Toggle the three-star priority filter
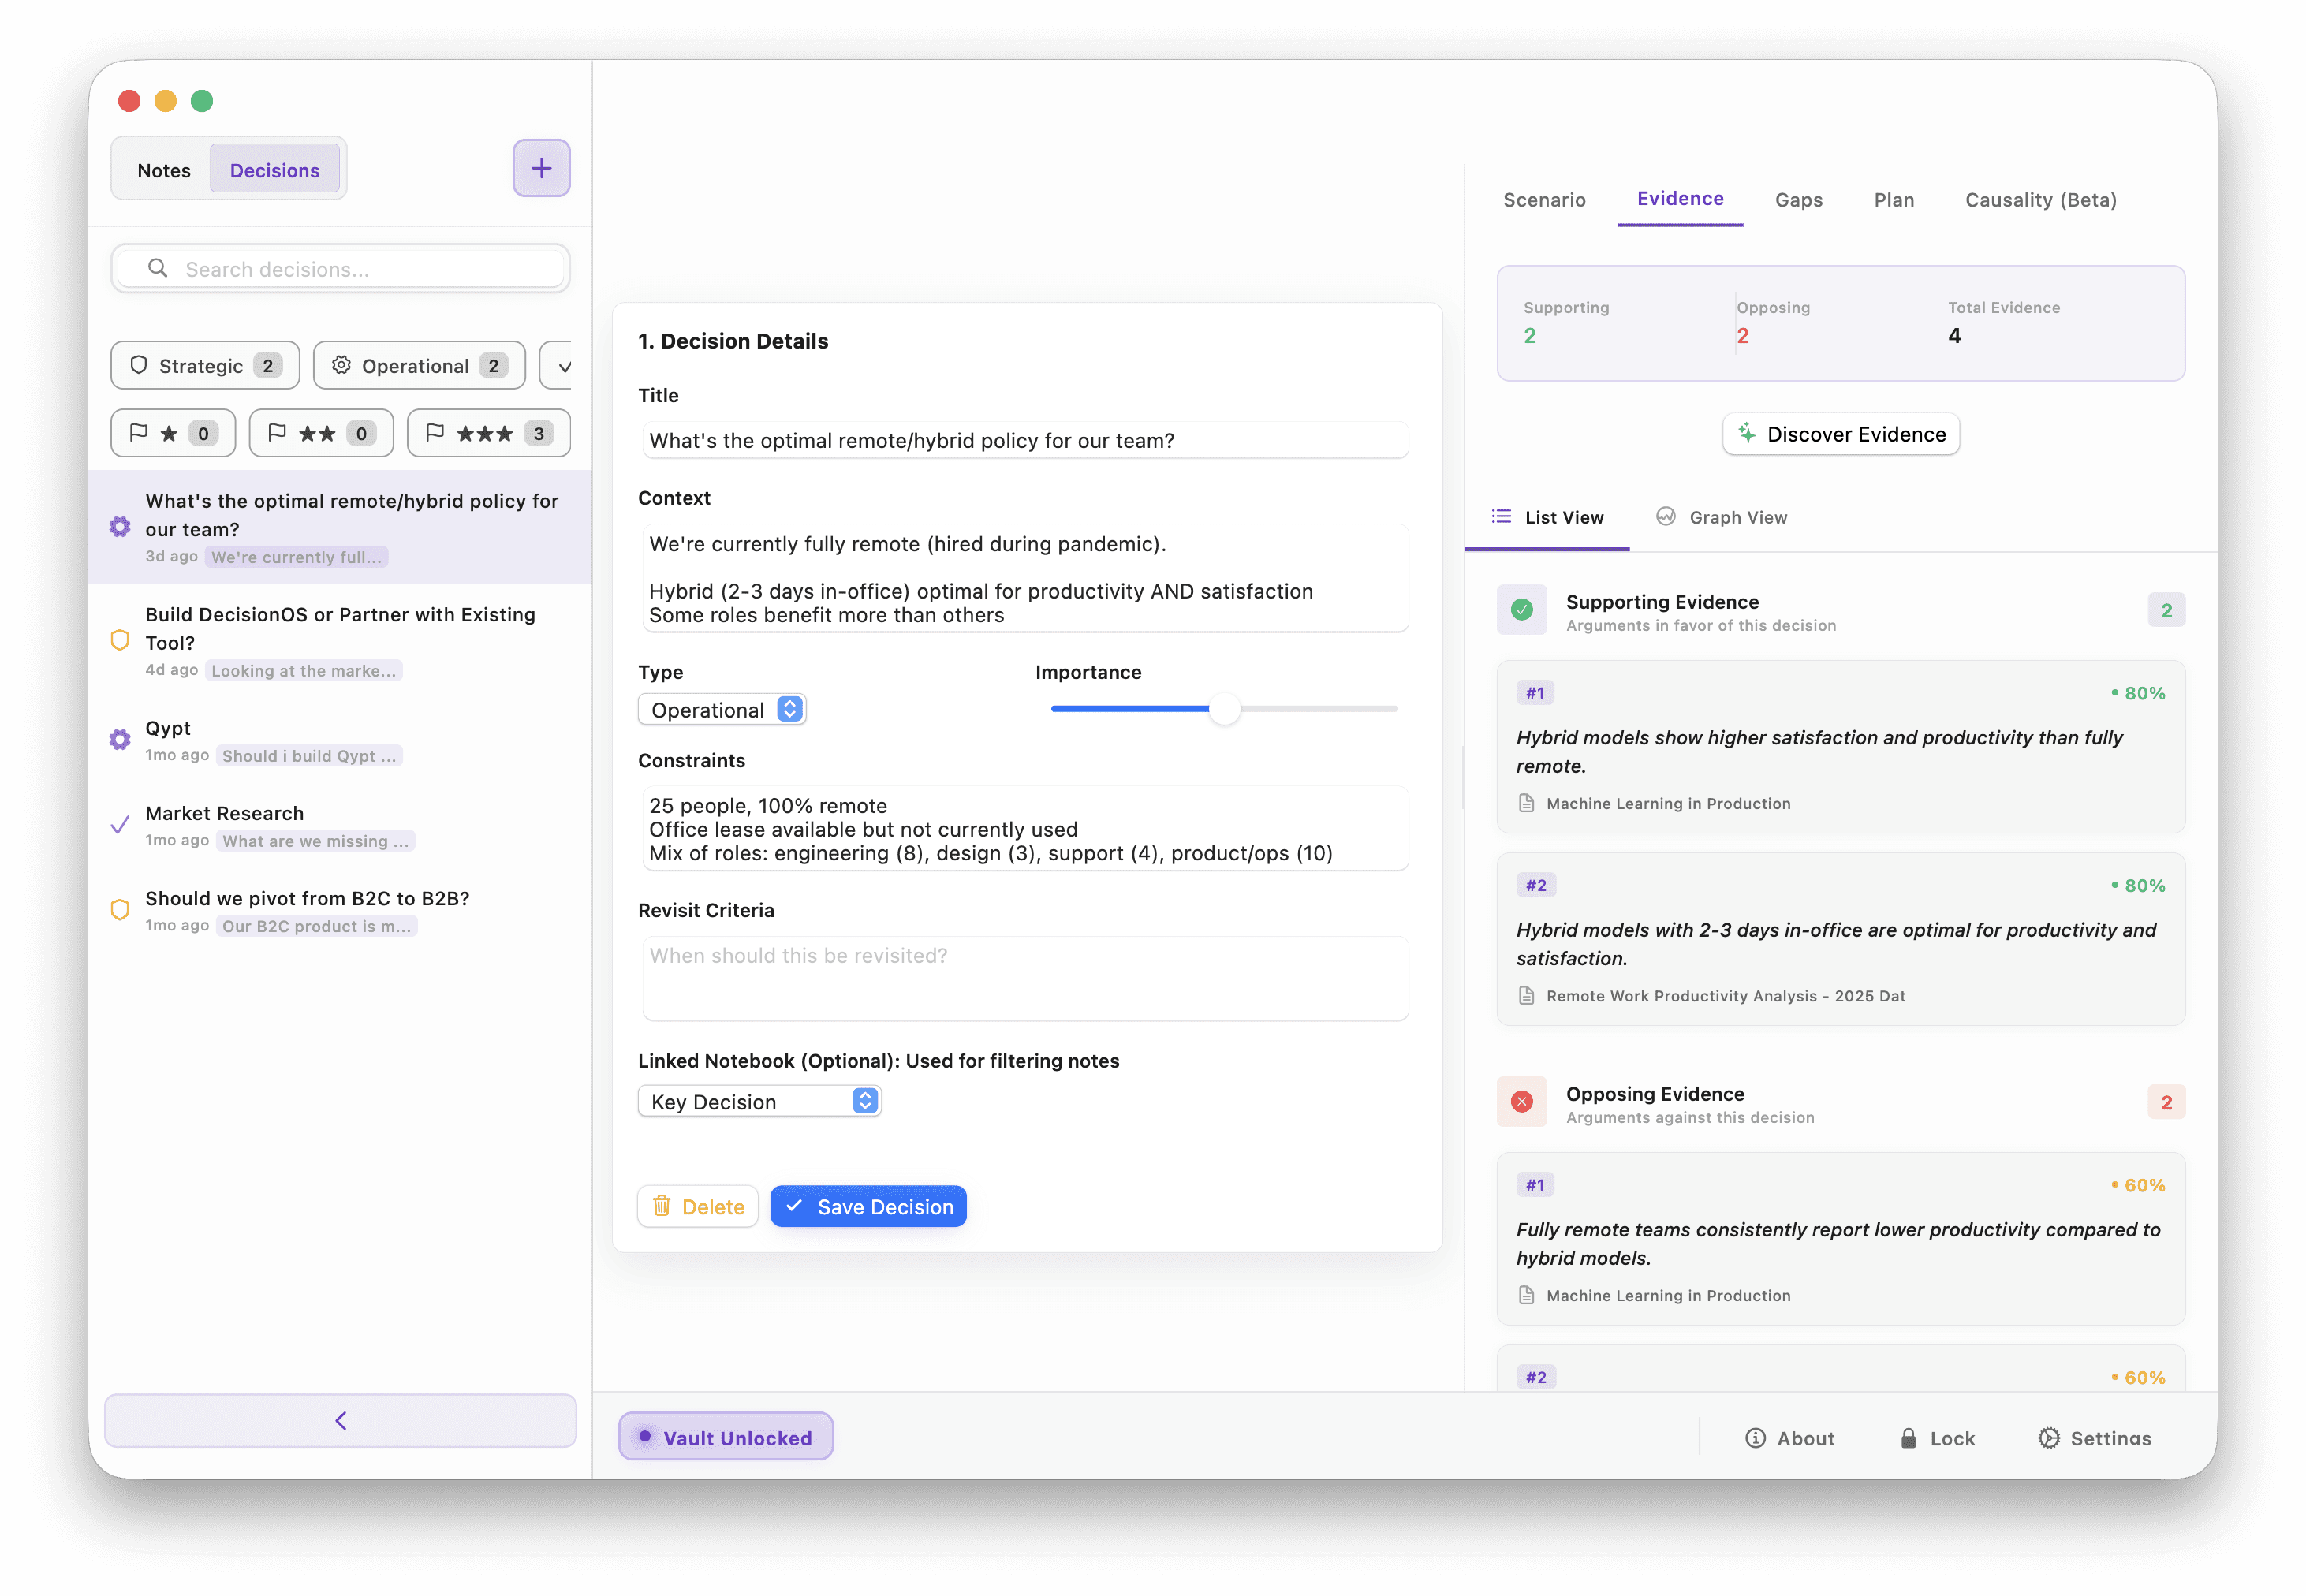This screenshot has height=1596, width=2306. 488,433
